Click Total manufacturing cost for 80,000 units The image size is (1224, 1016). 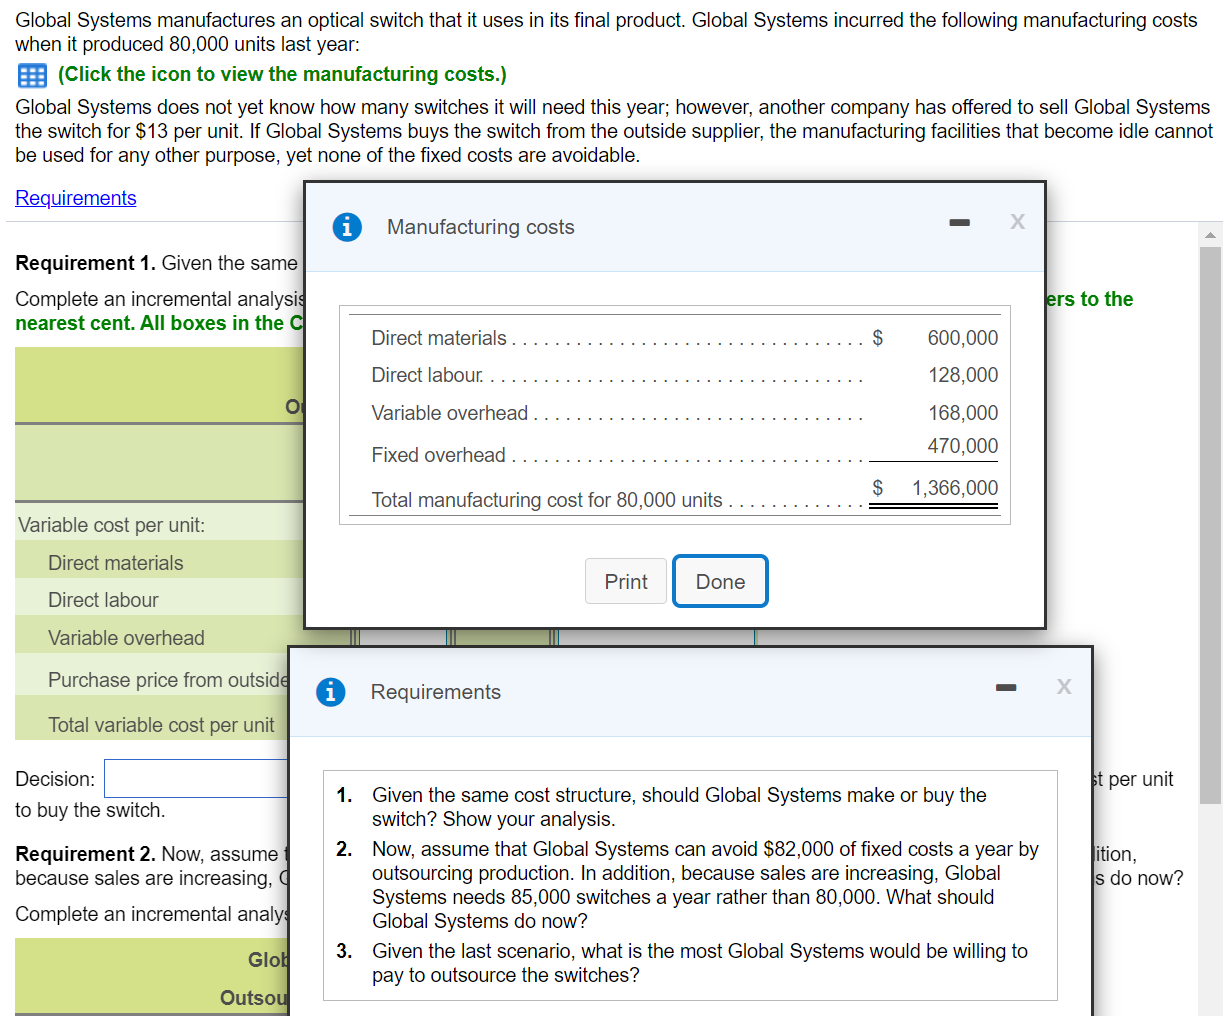click(547, 500)
